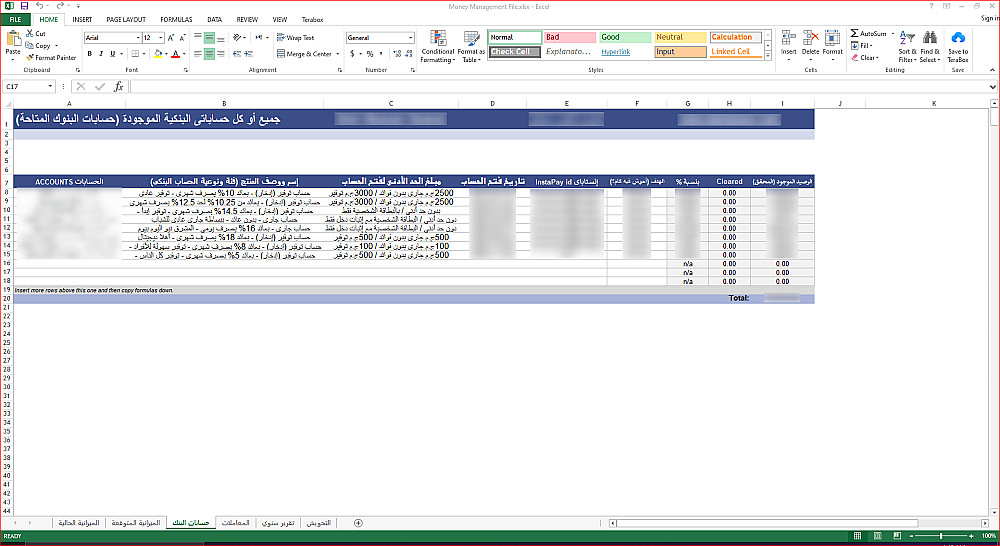This screenshot has height=546, width=1000.
Task: Apply the Neutral cell style
Action: (x=680, y=38)
